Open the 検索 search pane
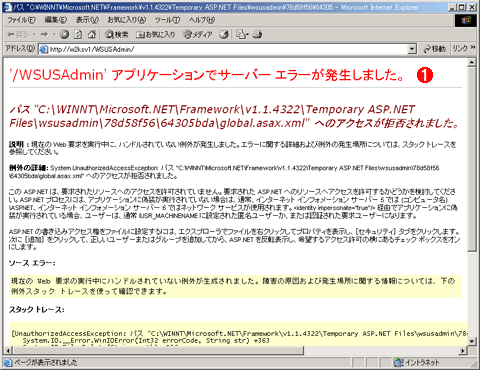The image size is (480, 370). pos(116,34)
